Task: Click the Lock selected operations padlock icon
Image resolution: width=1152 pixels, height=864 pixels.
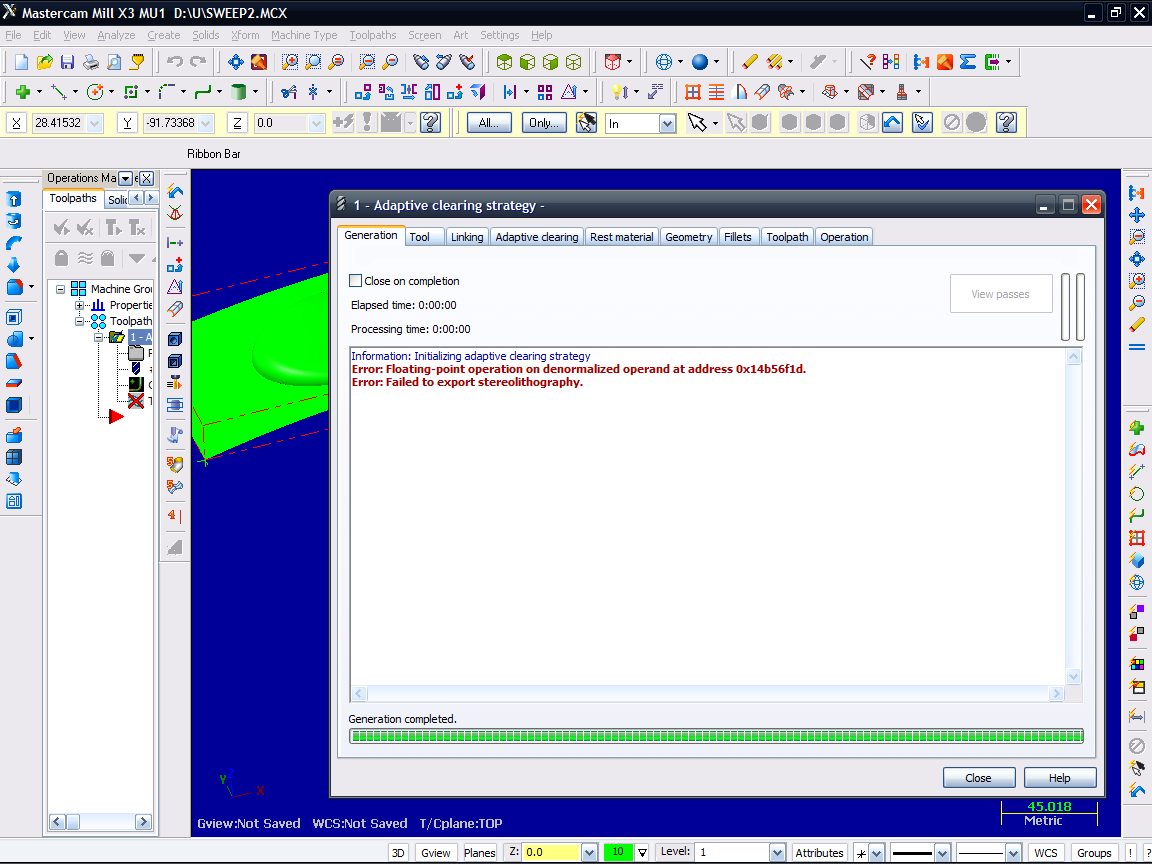Action: [x=62, y=258]
